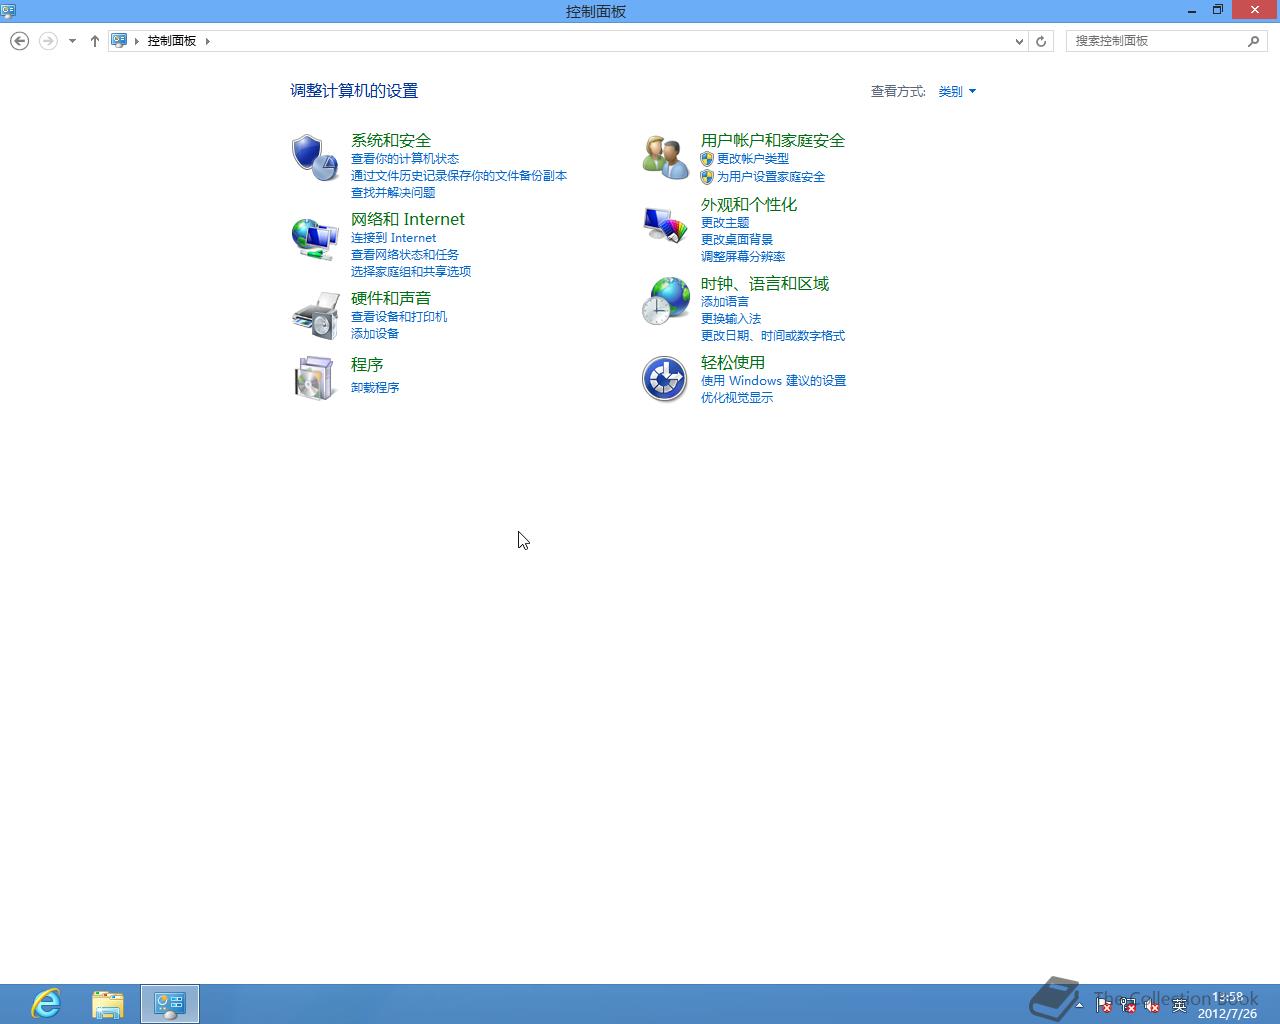Open the Action Center flag tray icon
Image resolution: width=1280 pixels, height=1024 pixels.
click(1103, 1005)
